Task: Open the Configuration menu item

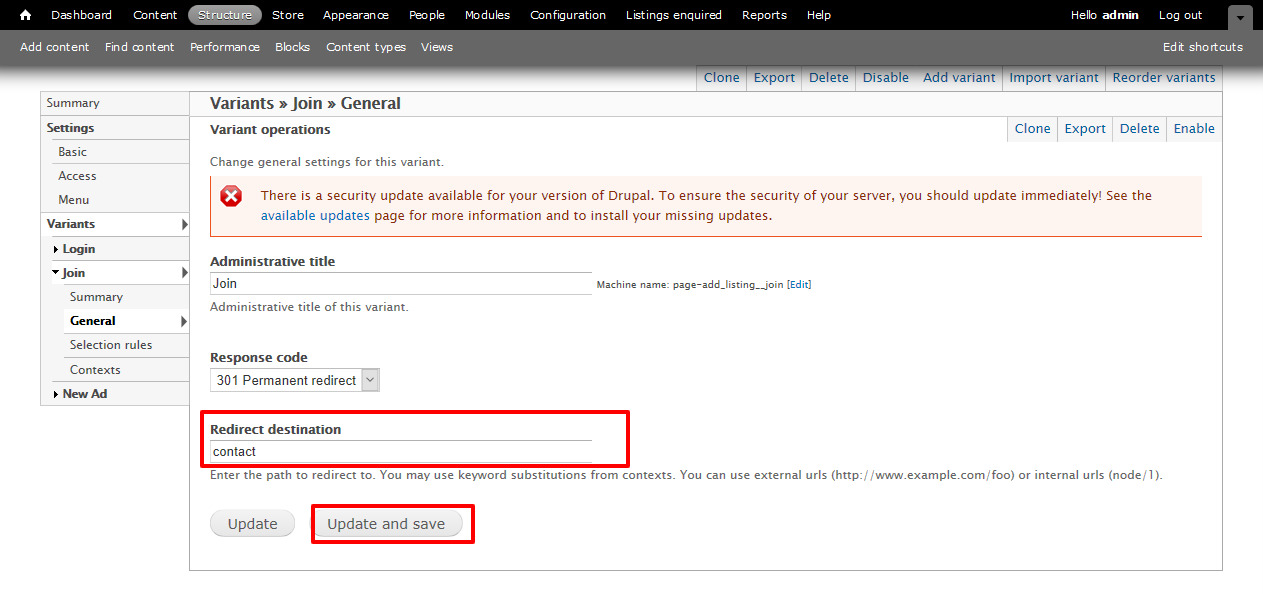Action: click(x=567, y=15)
